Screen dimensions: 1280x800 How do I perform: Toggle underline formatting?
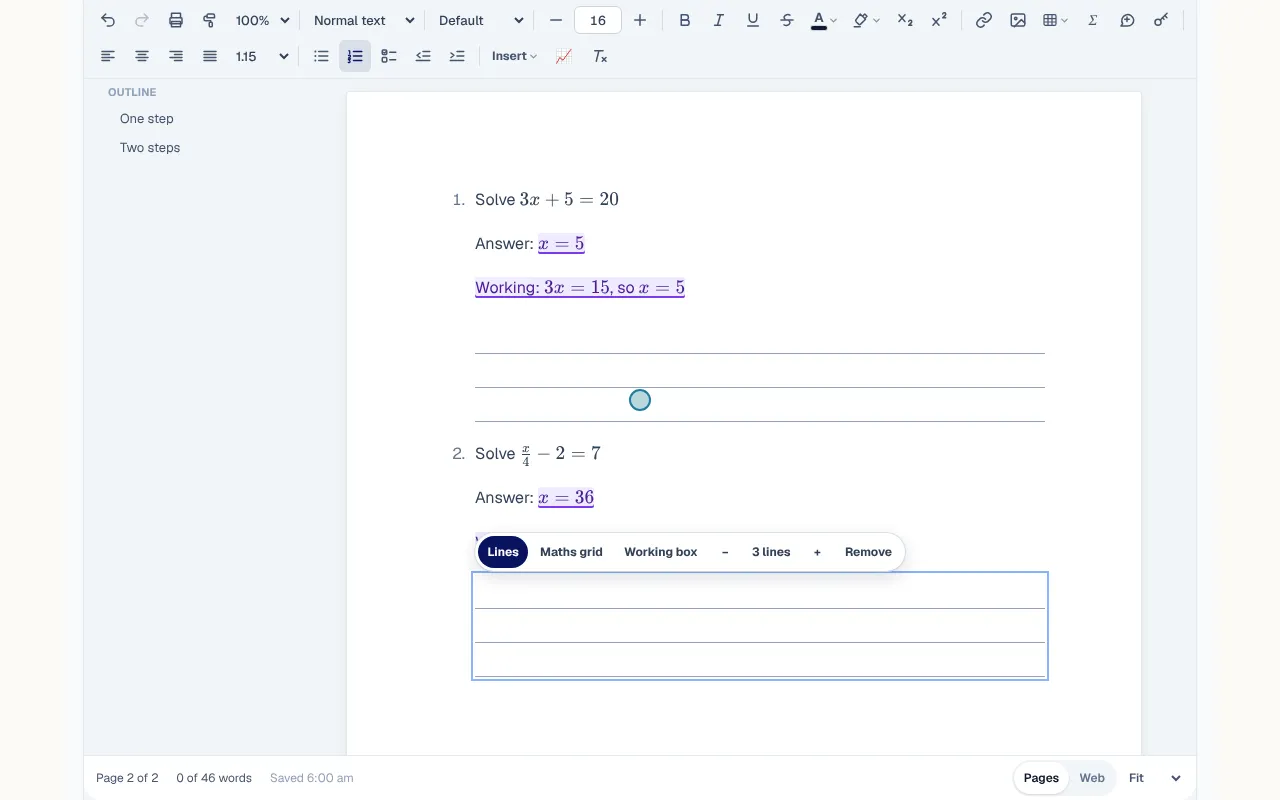pos(753,20)
